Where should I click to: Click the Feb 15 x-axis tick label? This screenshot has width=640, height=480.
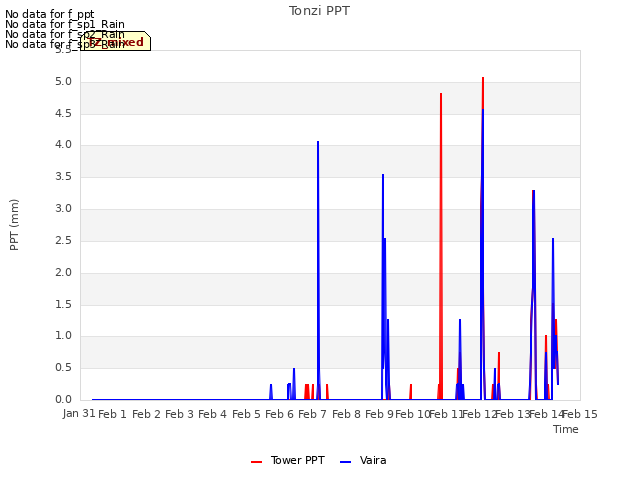[x=580, y=414]
